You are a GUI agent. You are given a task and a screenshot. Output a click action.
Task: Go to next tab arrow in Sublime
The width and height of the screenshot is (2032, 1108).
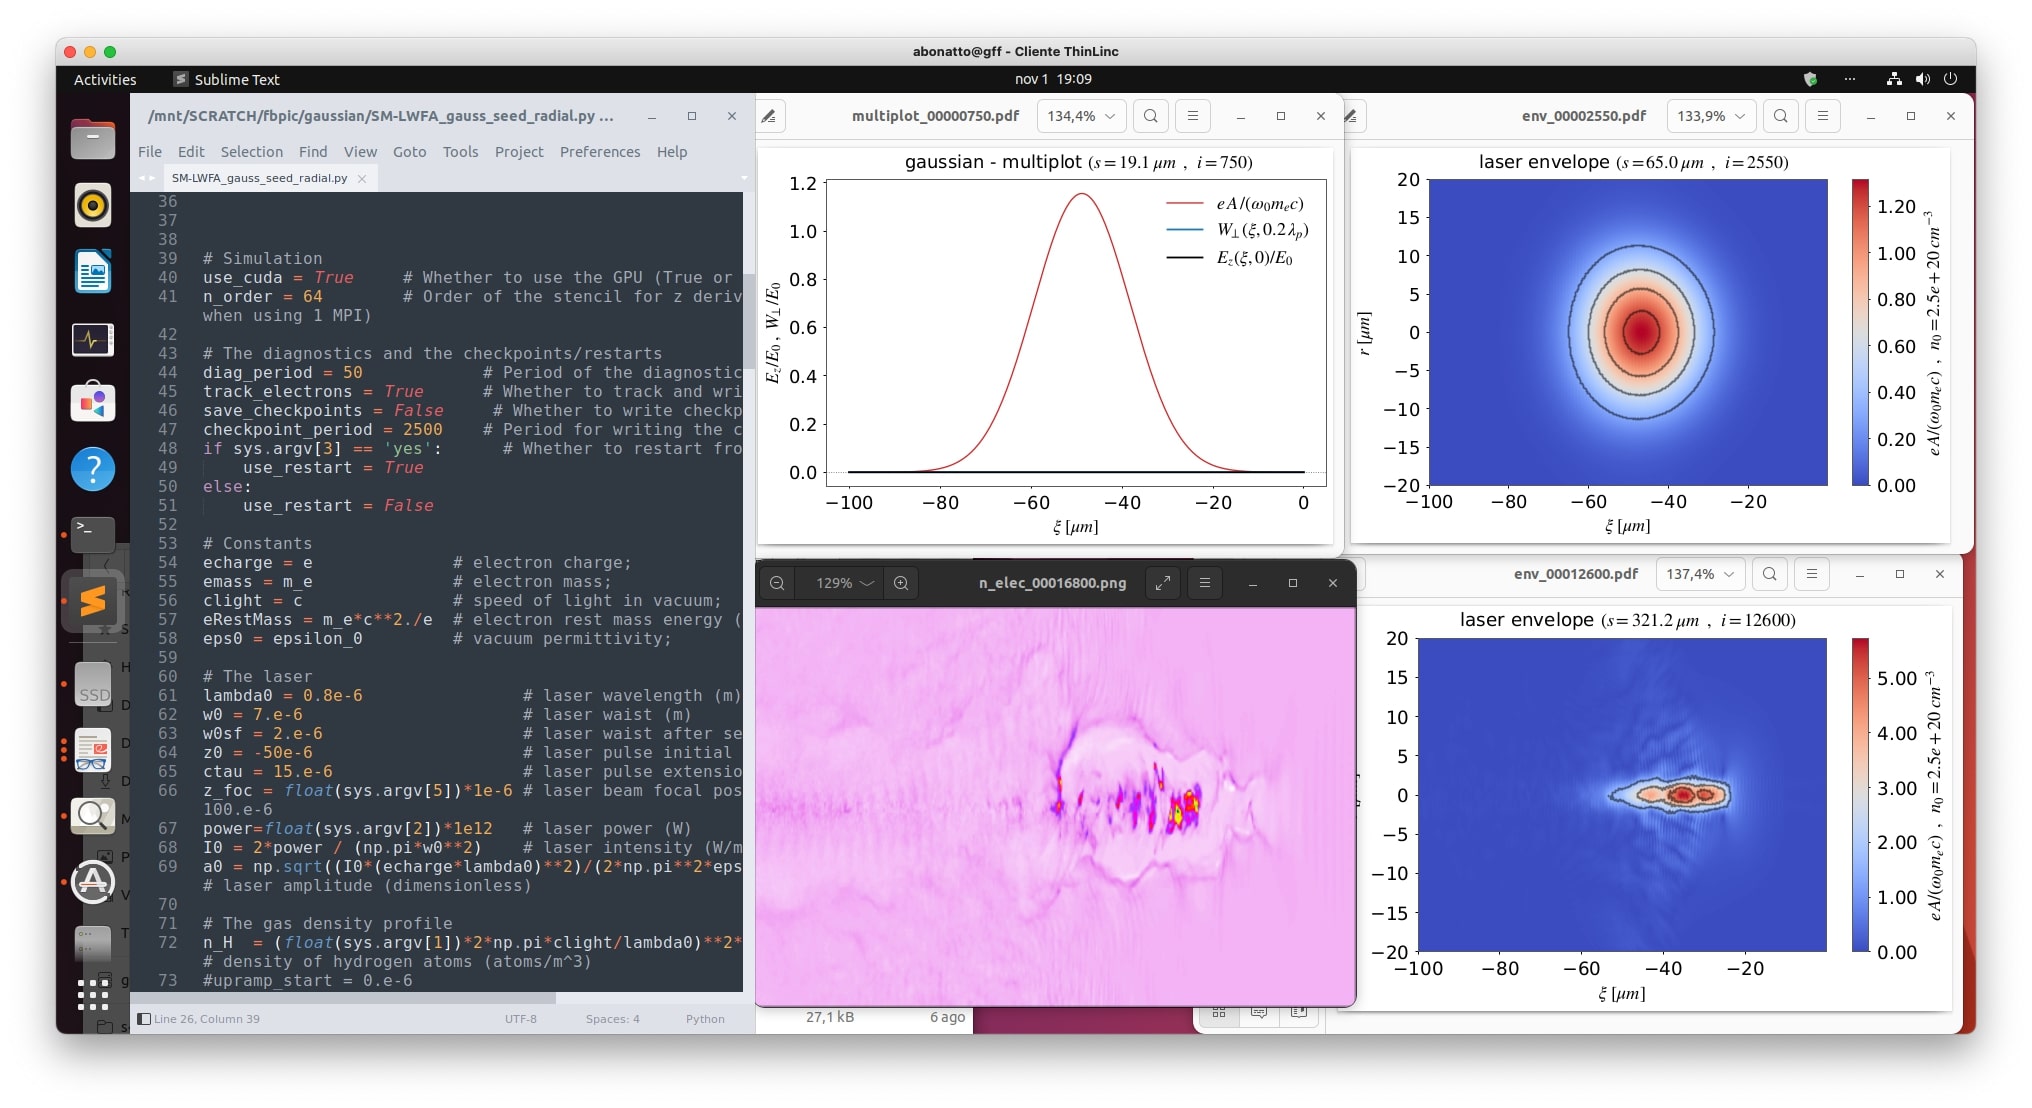[x=153, y=178]
